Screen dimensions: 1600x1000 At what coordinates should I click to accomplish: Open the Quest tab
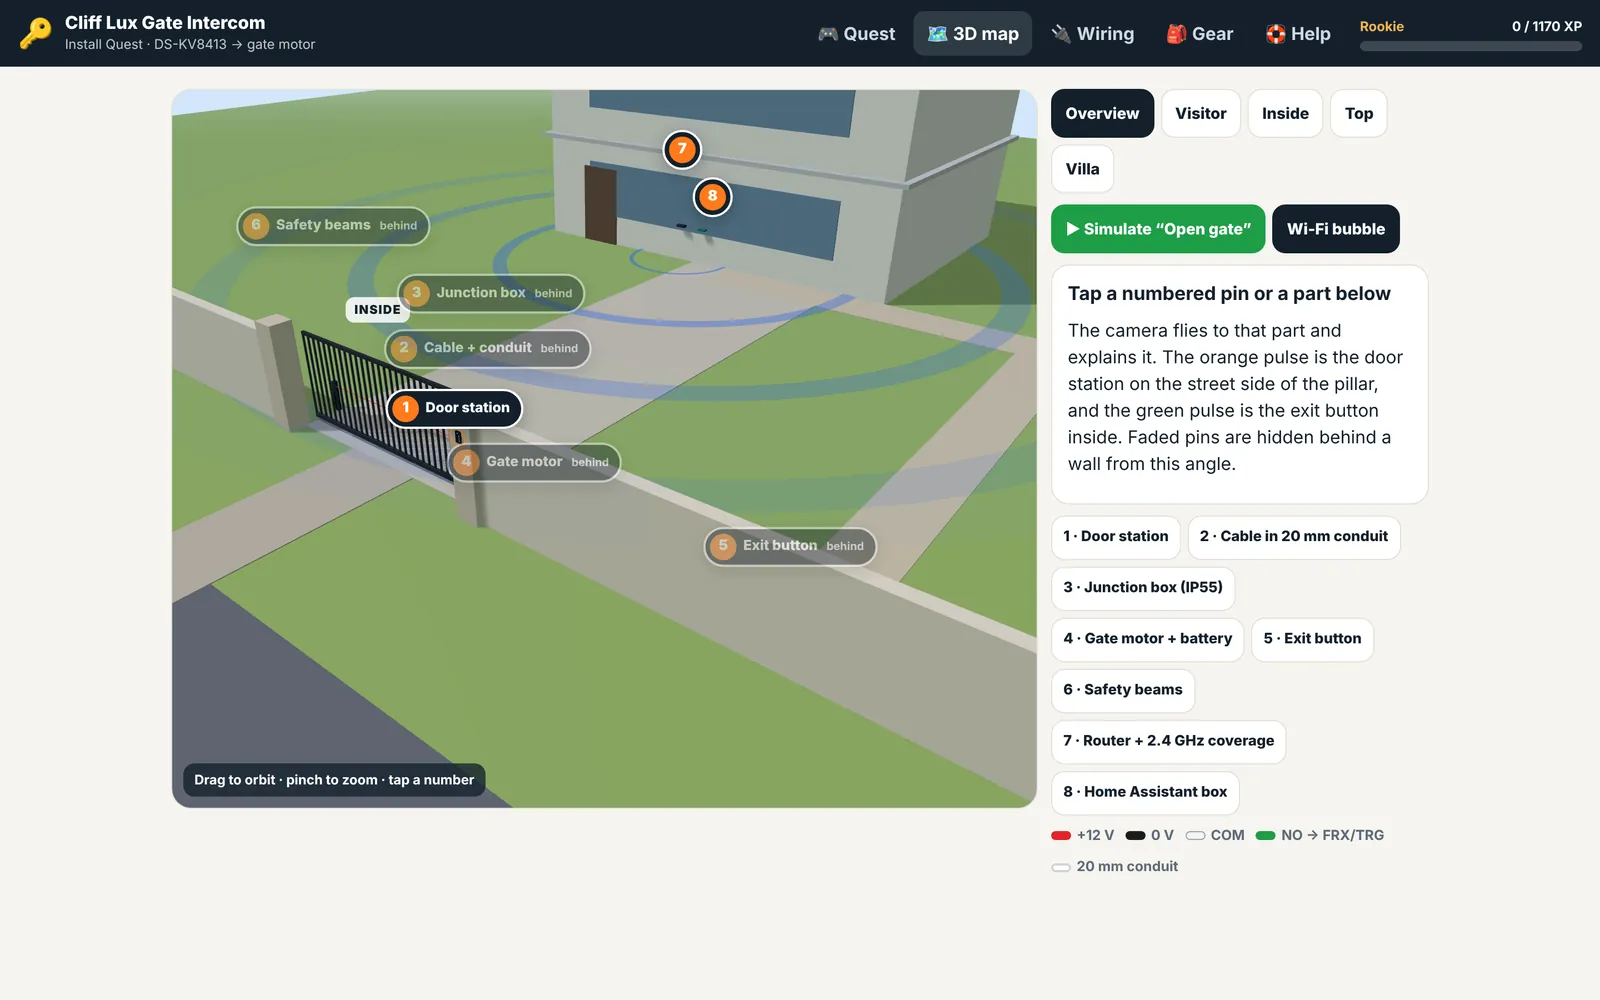[856, 34]
